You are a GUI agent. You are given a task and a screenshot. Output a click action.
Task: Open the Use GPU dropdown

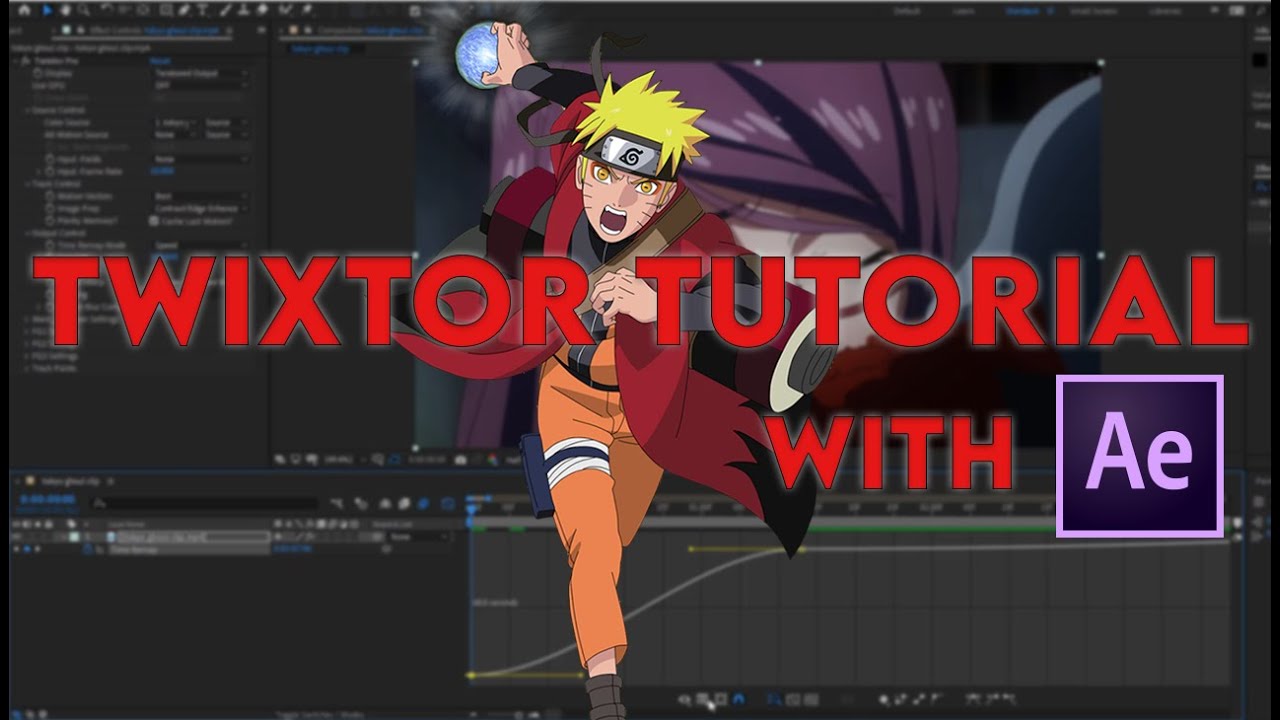[201, 86]
